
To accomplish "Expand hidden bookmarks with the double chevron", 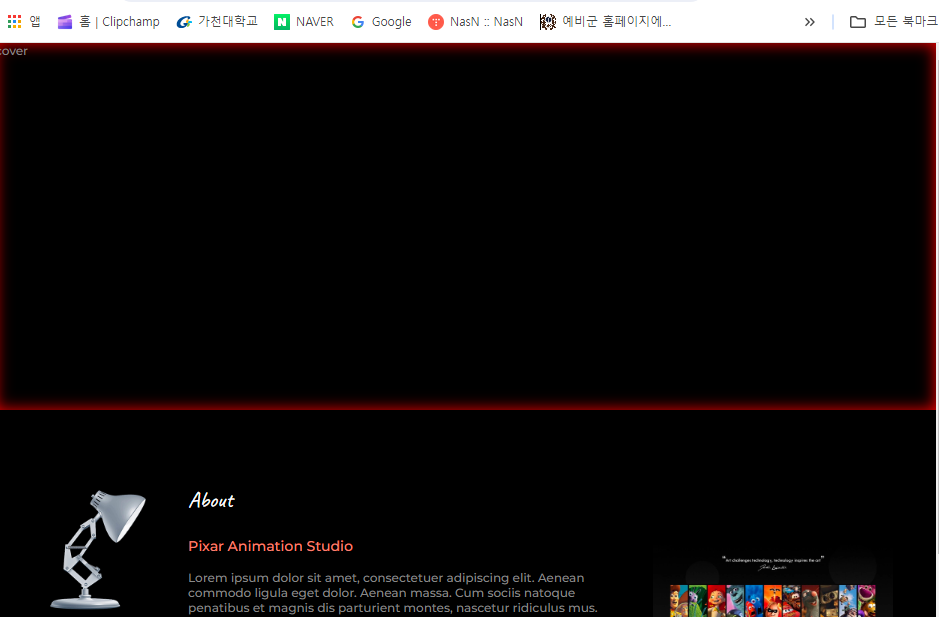I will click(x=810, y=22).
